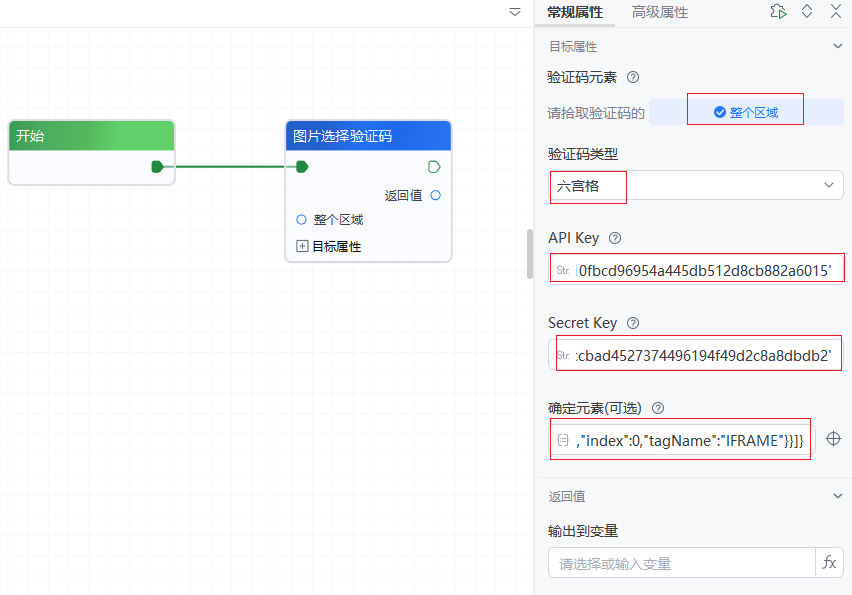
Task: Collapse the 返回值 section
Action: [838, 496]
